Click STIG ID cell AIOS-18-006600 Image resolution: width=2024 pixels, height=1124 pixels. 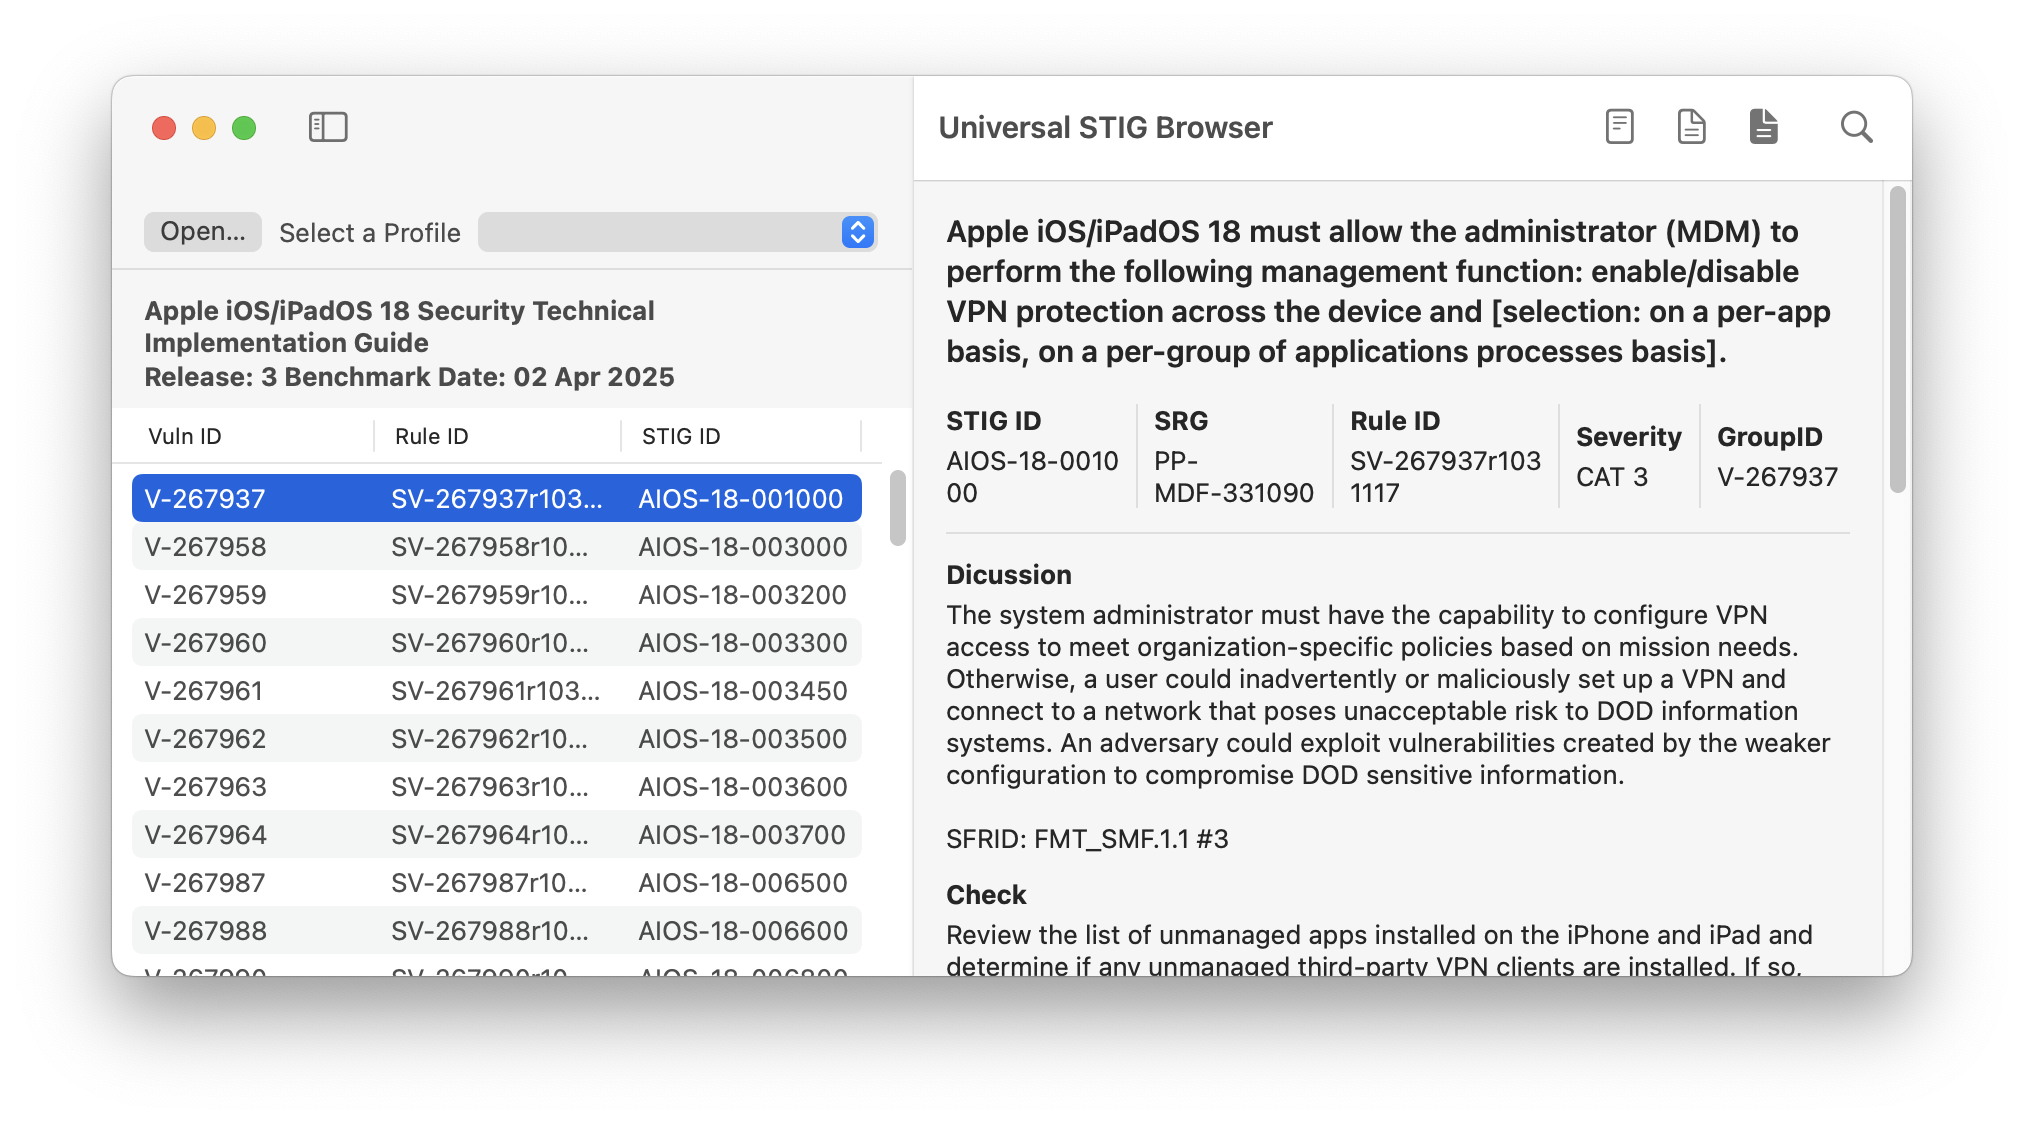click(743, 931)
